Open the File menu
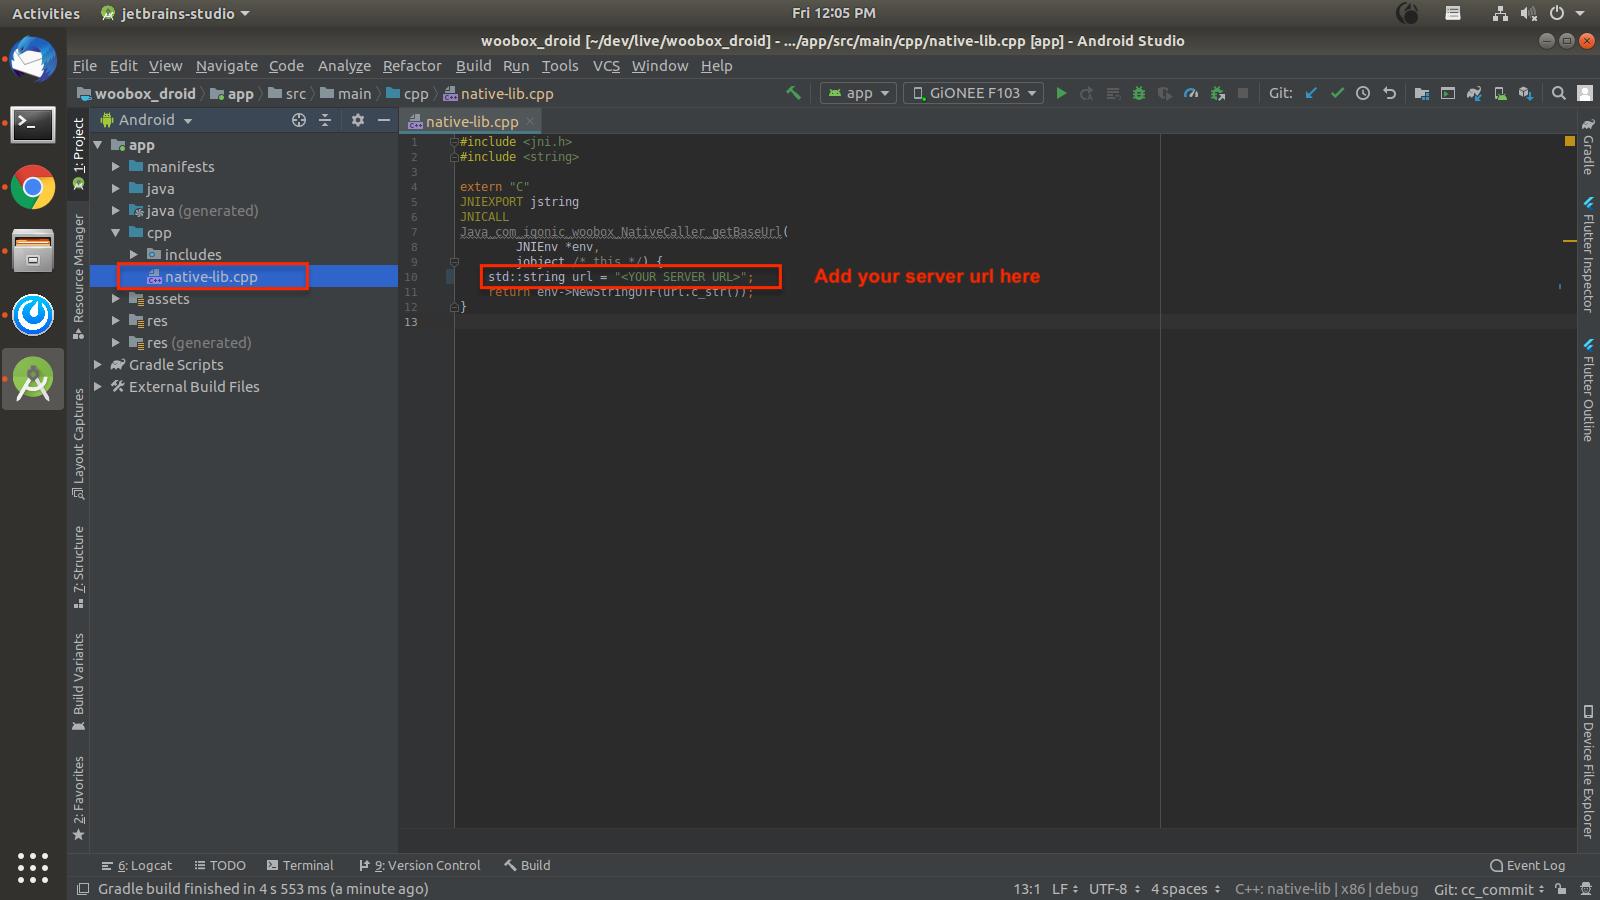This screenshot has width=1600, height=900. [85, 66]
